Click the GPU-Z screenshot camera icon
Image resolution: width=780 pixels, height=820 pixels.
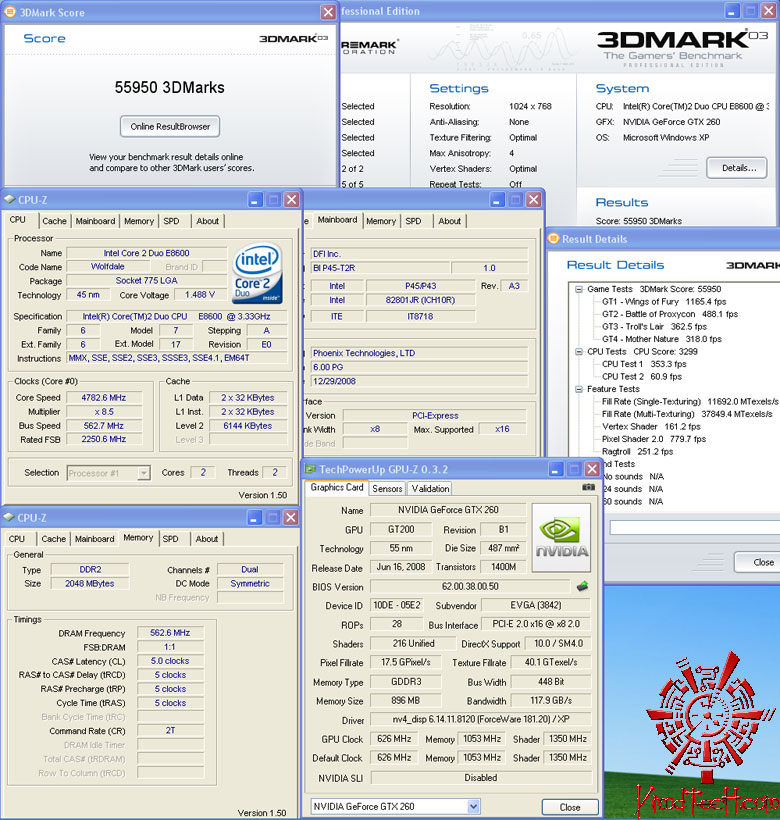pos(588,487)
